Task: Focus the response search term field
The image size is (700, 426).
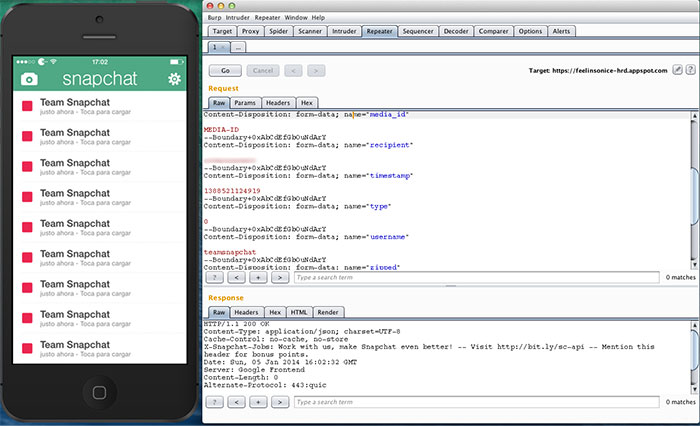Action: 476,402
